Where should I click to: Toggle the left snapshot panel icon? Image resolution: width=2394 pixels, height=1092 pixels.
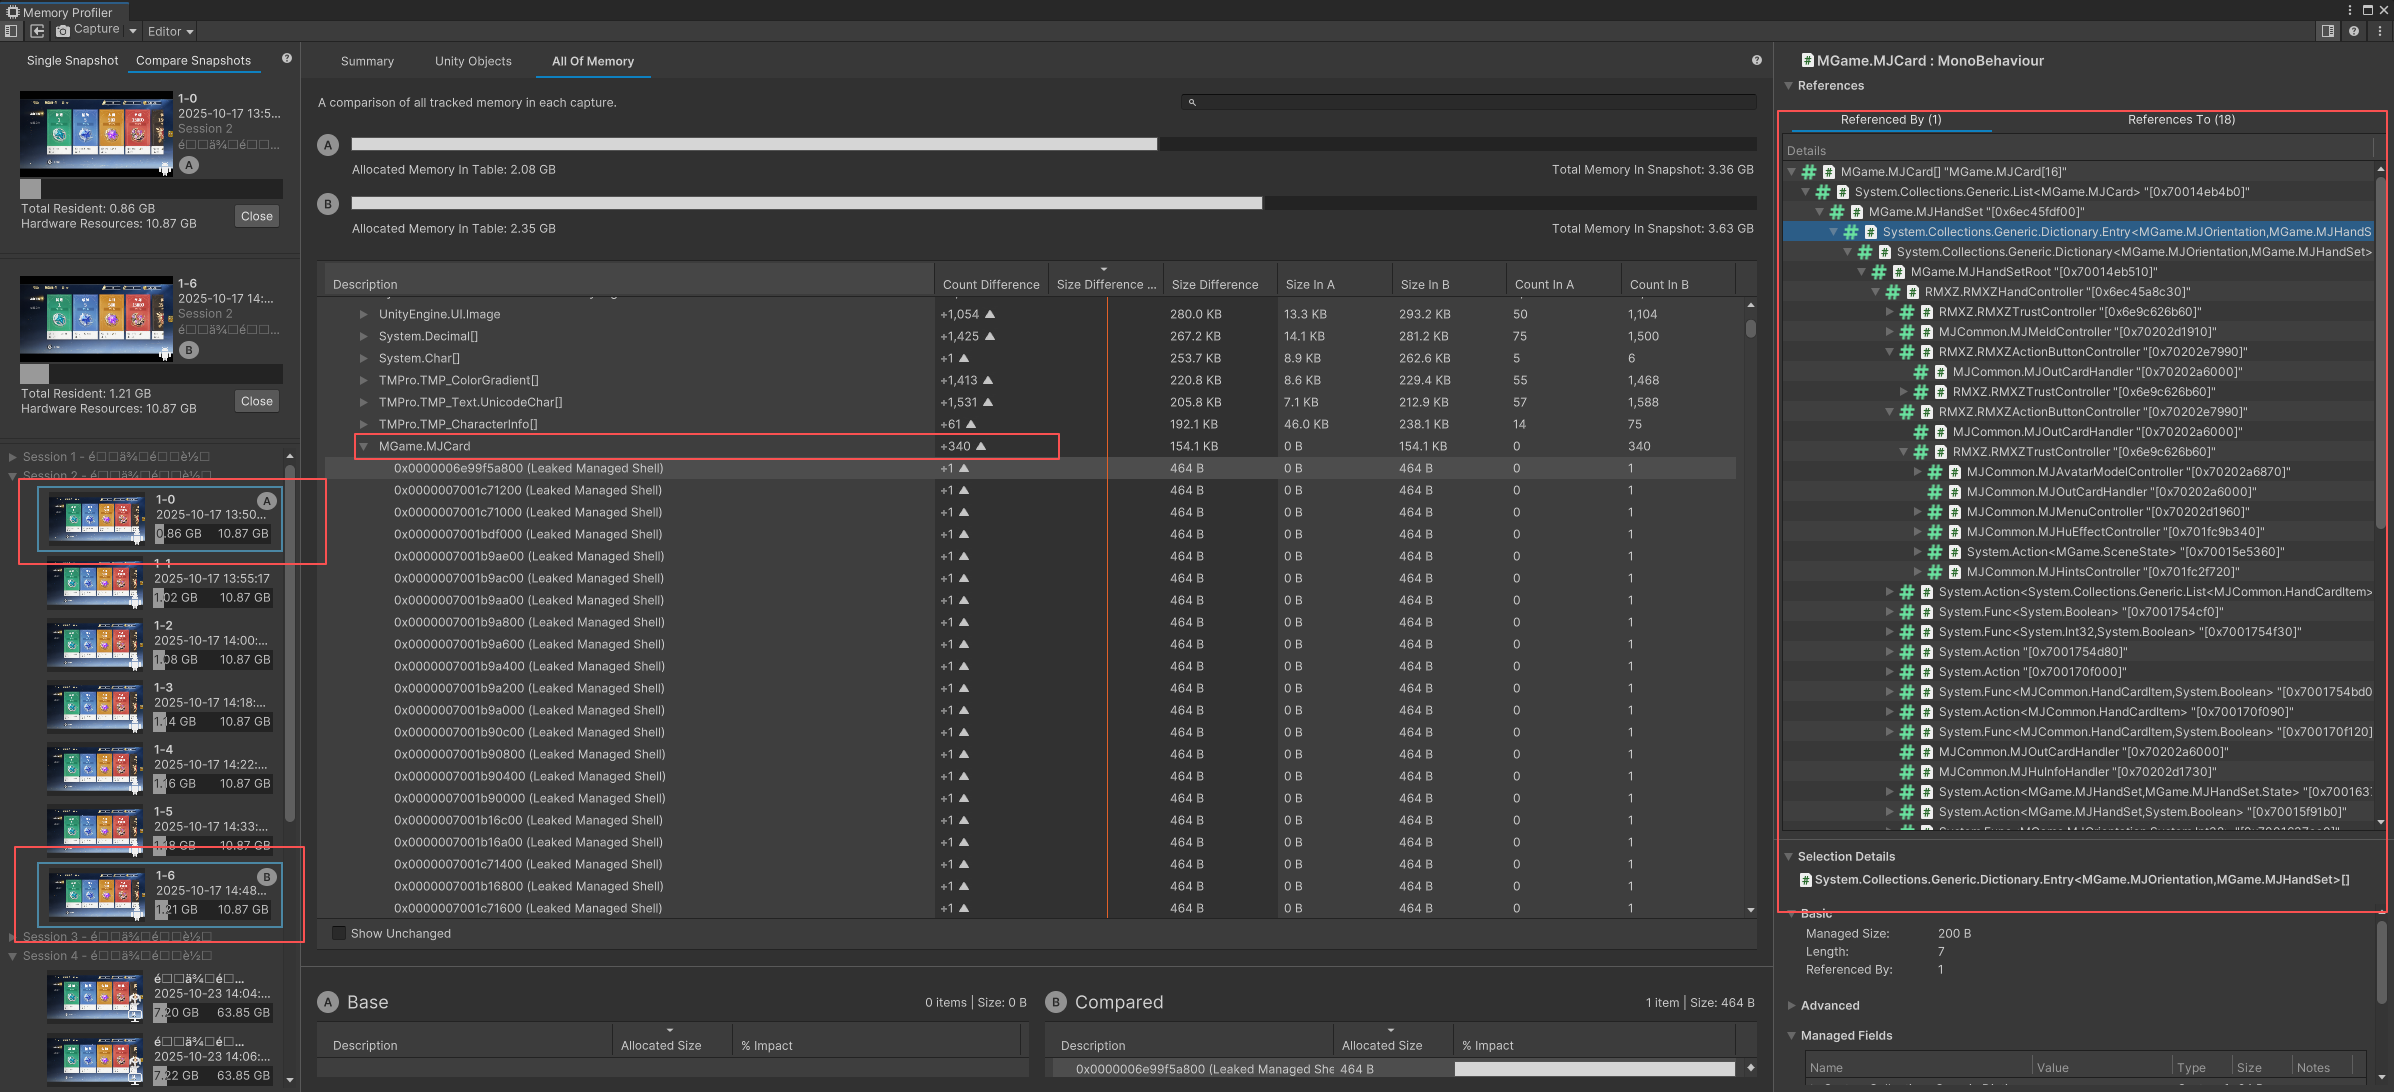pos(11,31)
